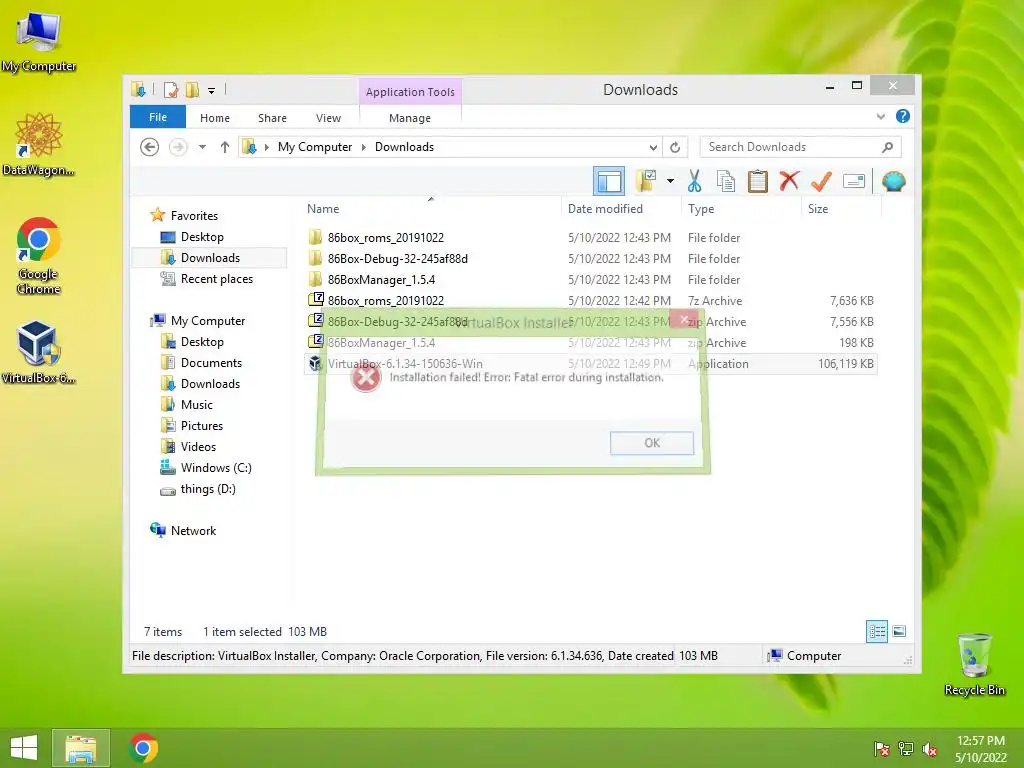The image size is (1024, 768).
Task: Switch to Details view icon in status bar
Action: pos(876,631)
